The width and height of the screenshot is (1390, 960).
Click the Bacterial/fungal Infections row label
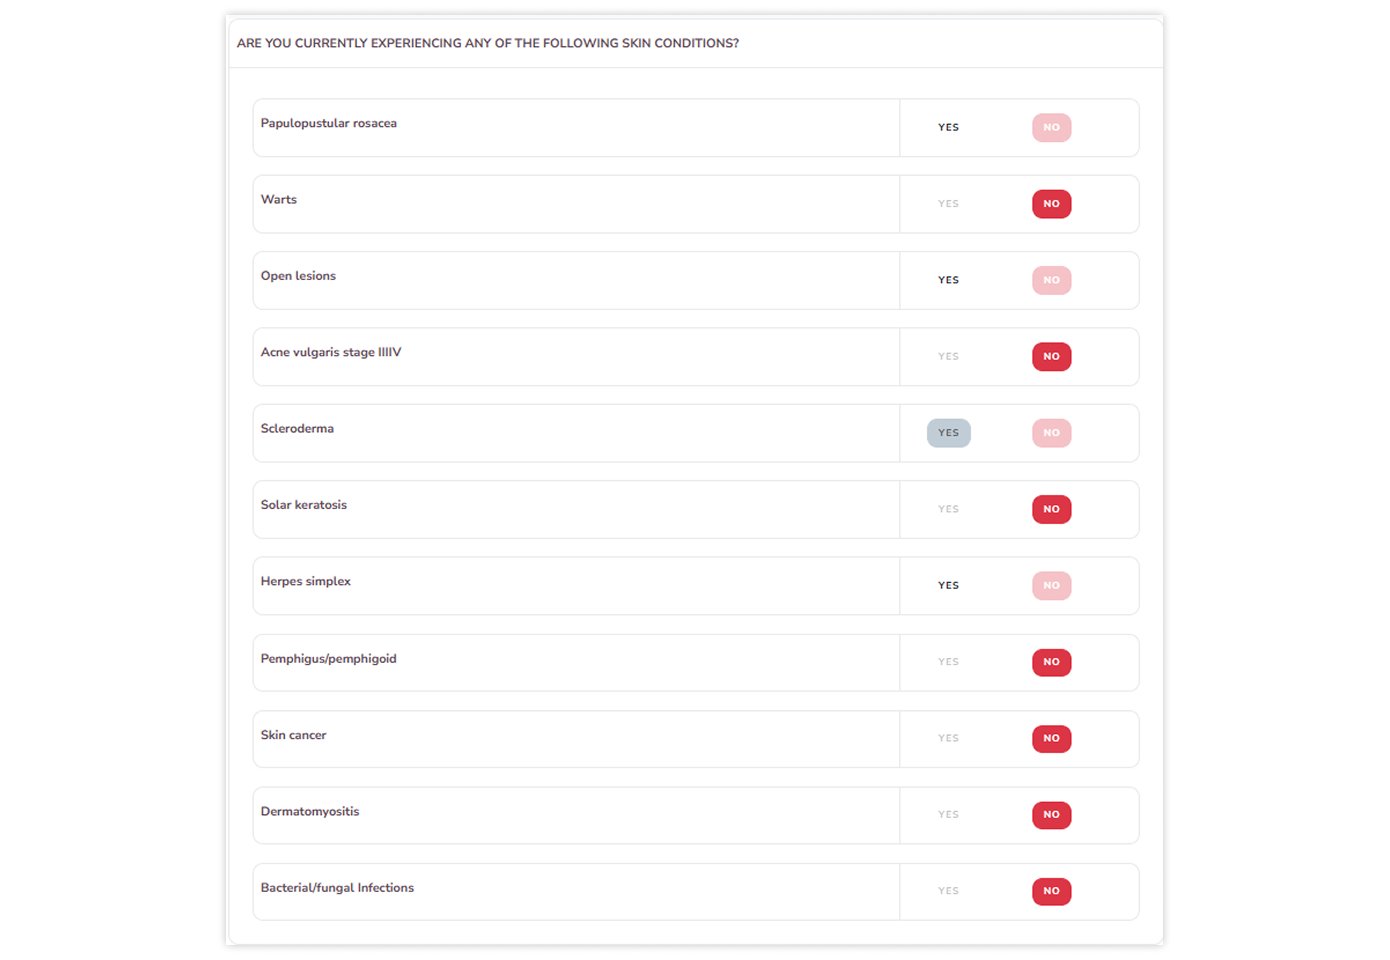(337, 888)
